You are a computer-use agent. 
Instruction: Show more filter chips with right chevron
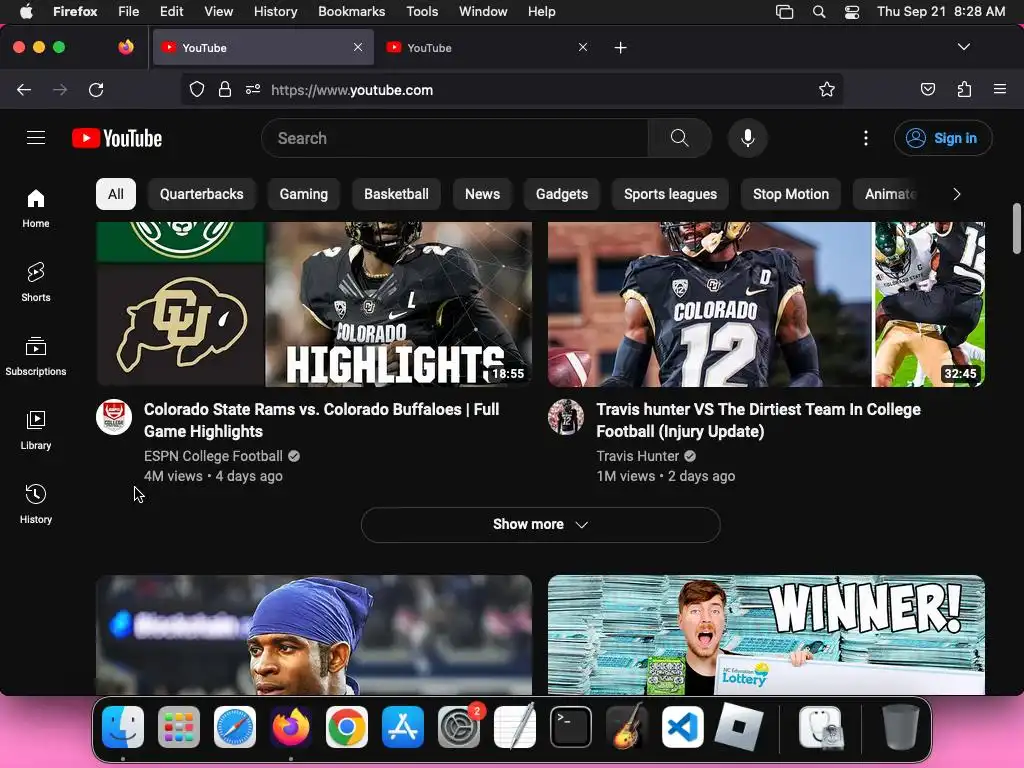point(956,194)
